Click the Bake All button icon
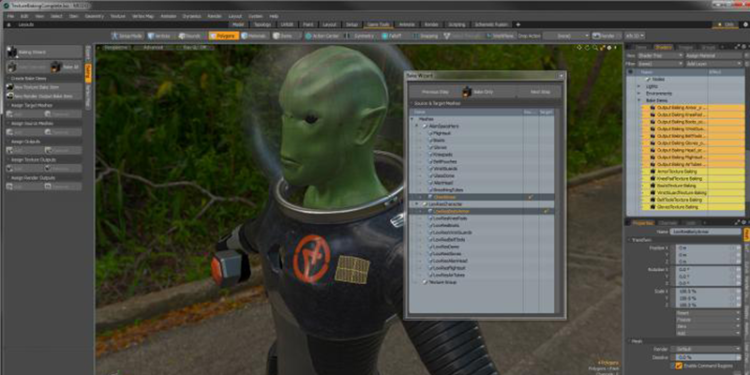 click(x=56, y=67)
